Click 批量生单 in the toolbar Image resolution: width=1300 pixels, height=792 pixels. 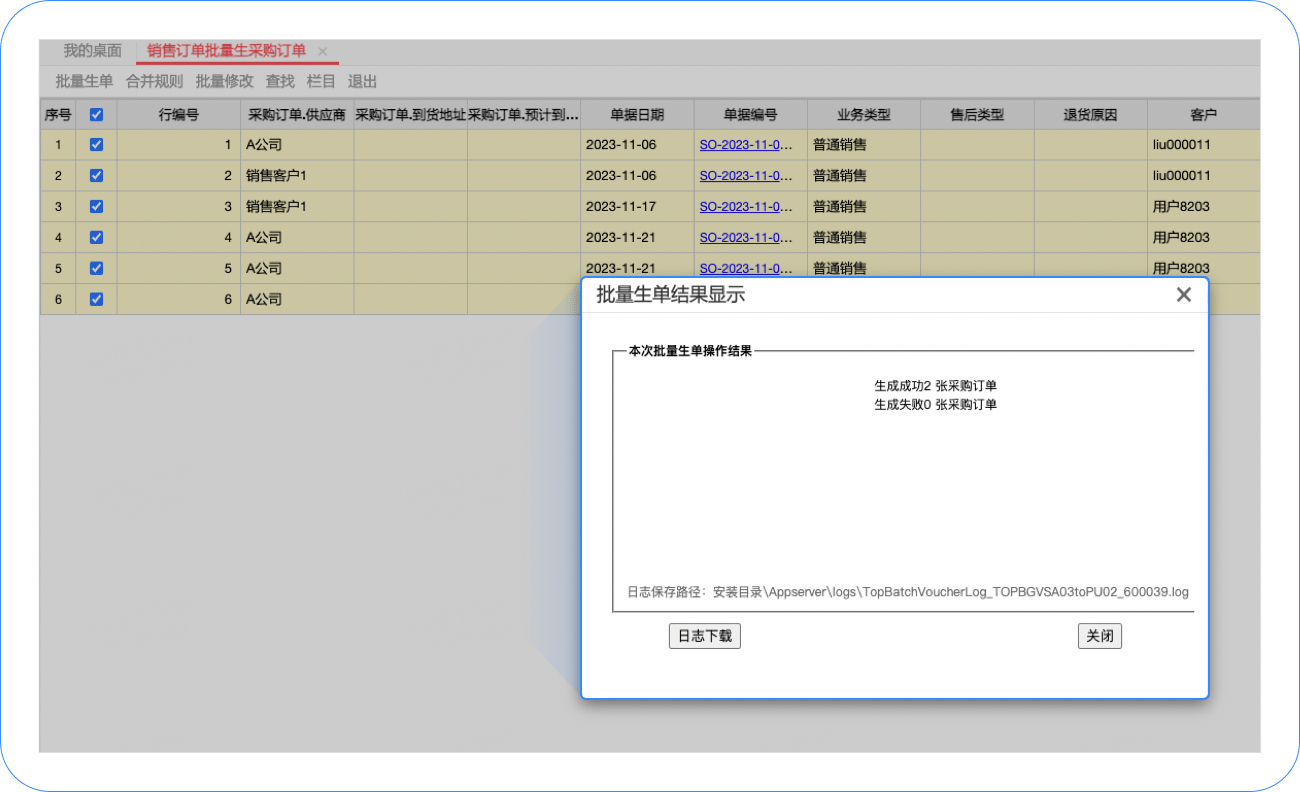point(85,81)
